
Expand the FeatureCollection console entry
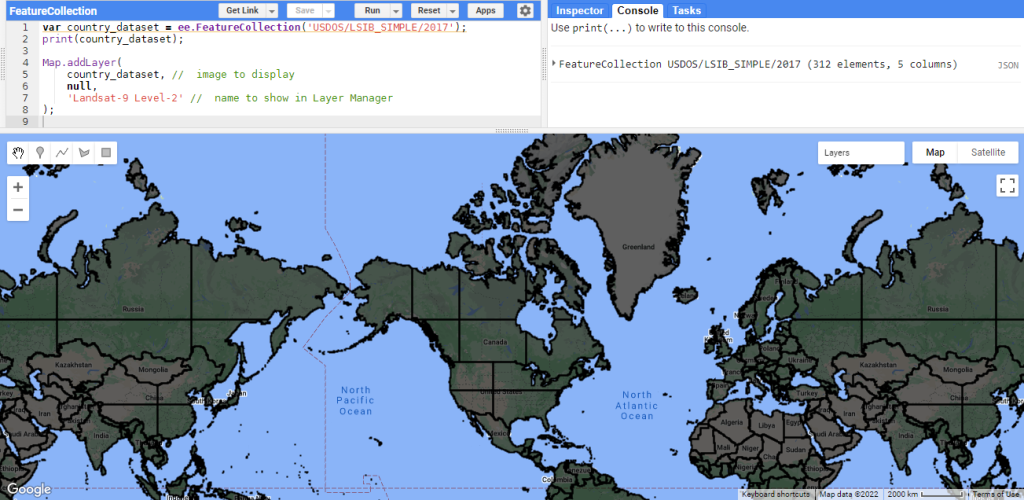coord(554,64)
